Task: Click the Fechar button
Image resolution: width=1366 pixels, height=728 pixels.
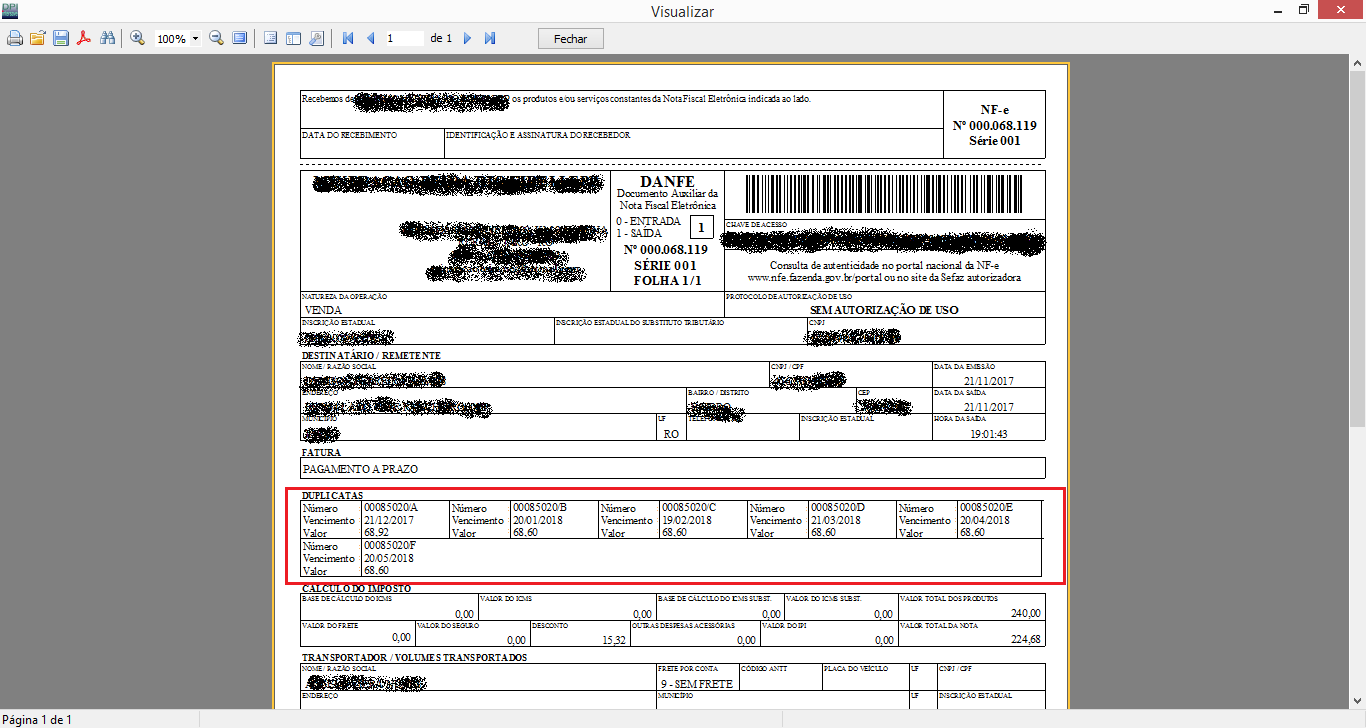Action: (x=571, y=38)
